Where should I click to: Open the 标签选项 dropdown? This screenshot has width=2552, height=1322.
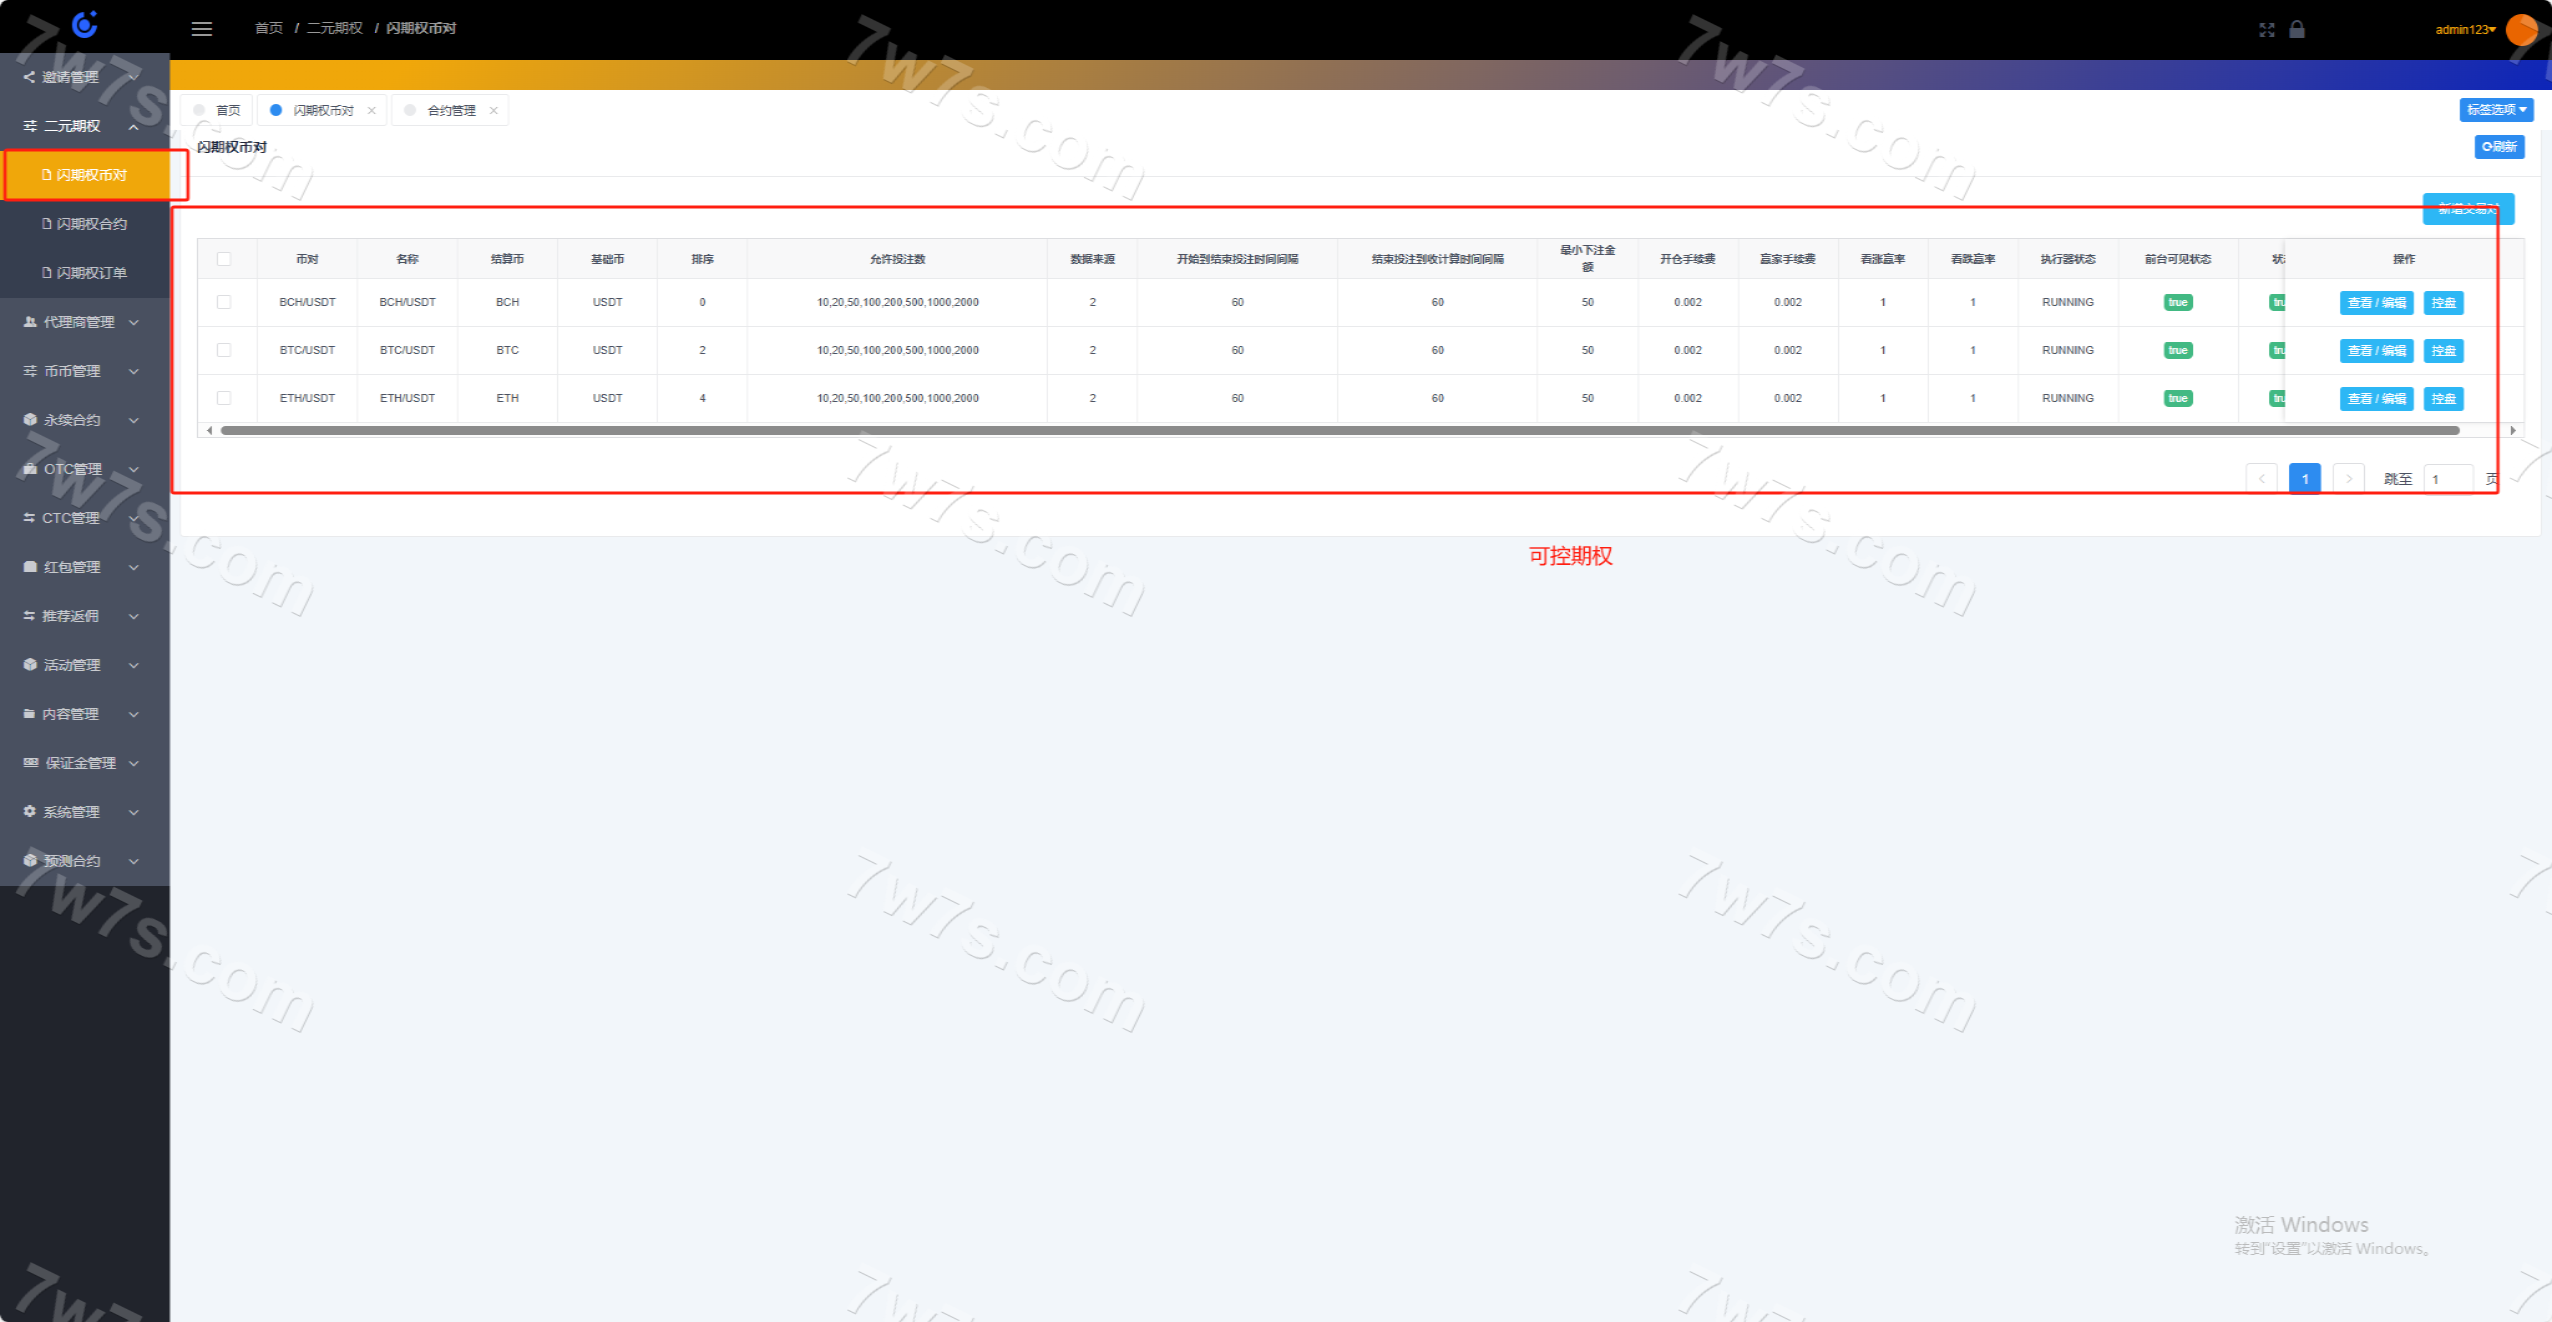click(x=2496, y=110)
